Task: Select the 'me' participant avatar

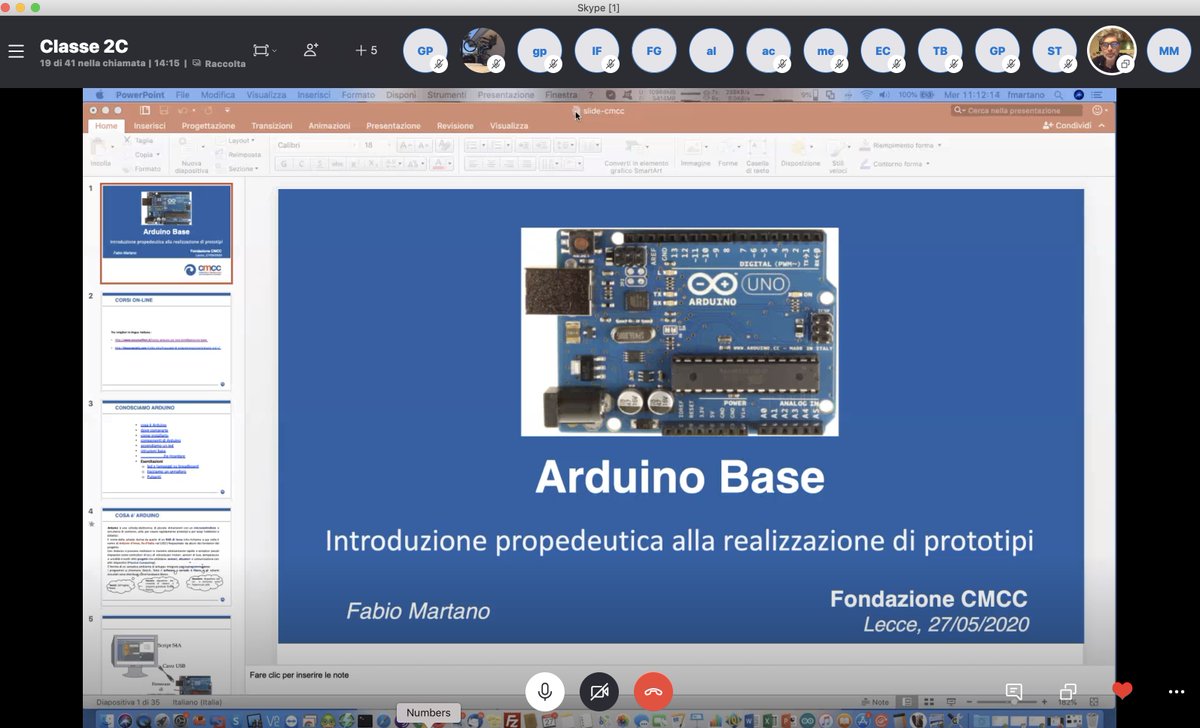Action: tap(826, 50)
